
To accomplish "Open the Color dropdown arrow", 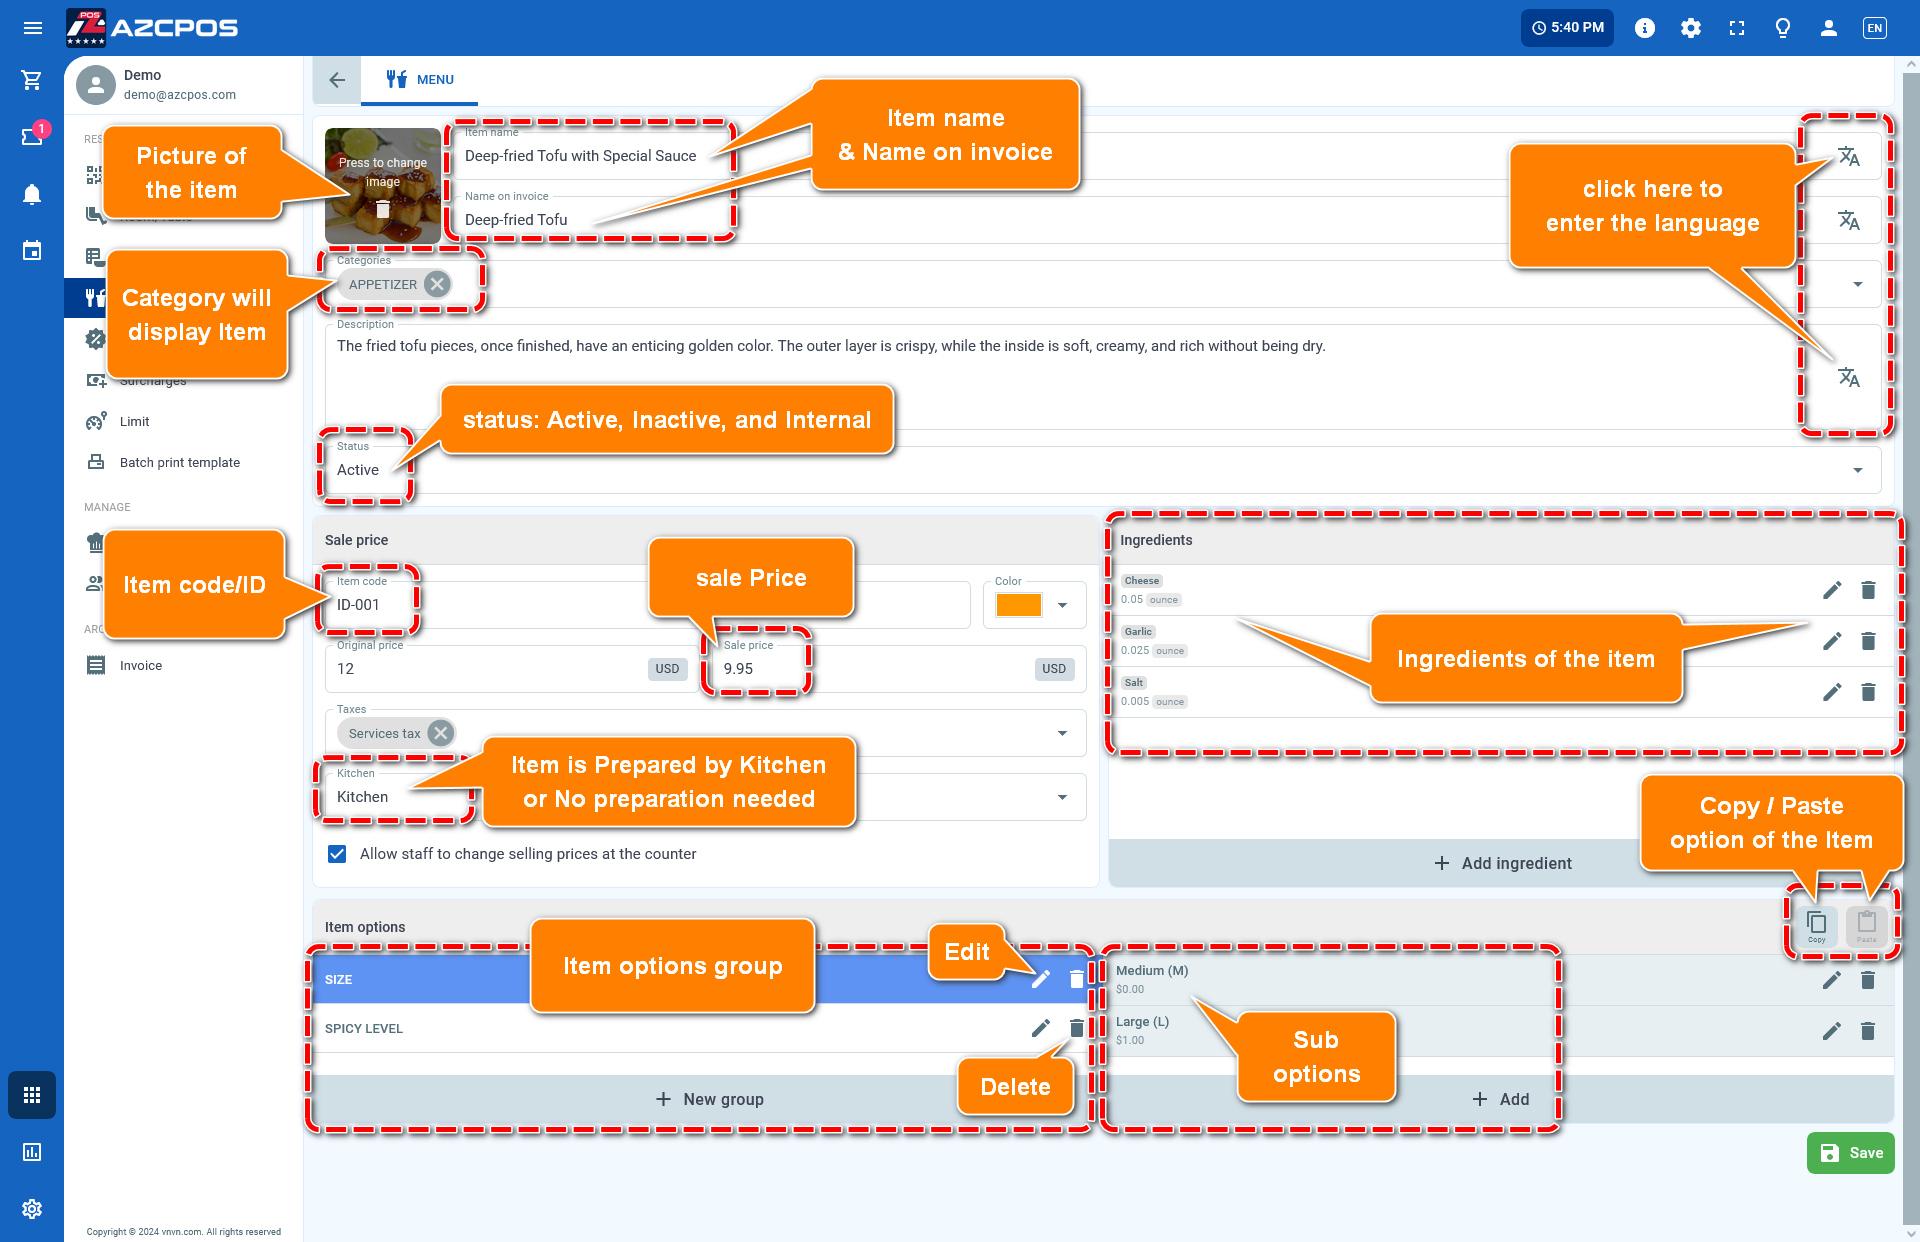I will (x=1063, y=605).
